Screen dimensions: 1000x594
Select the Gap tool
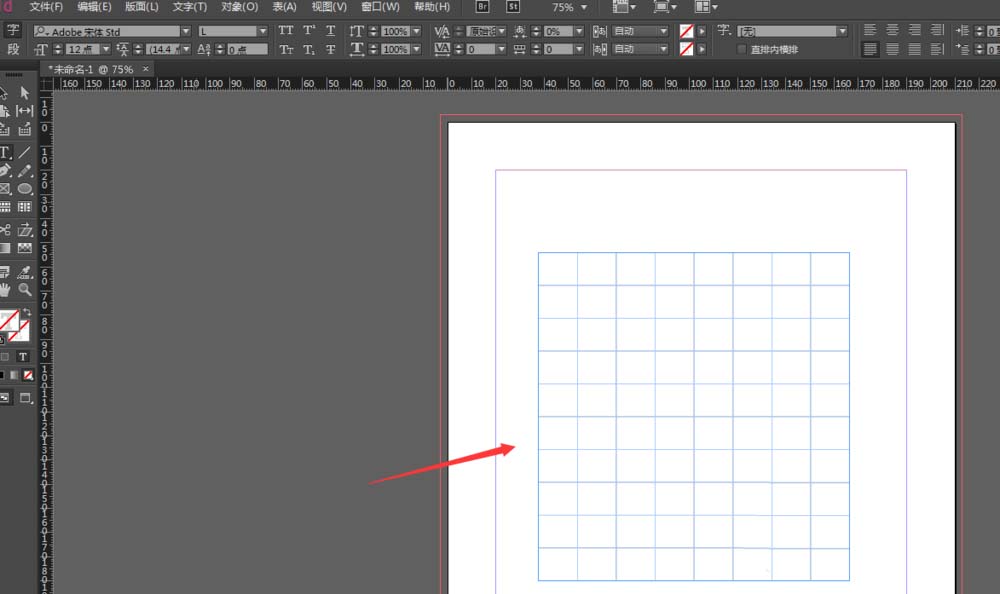24,111
